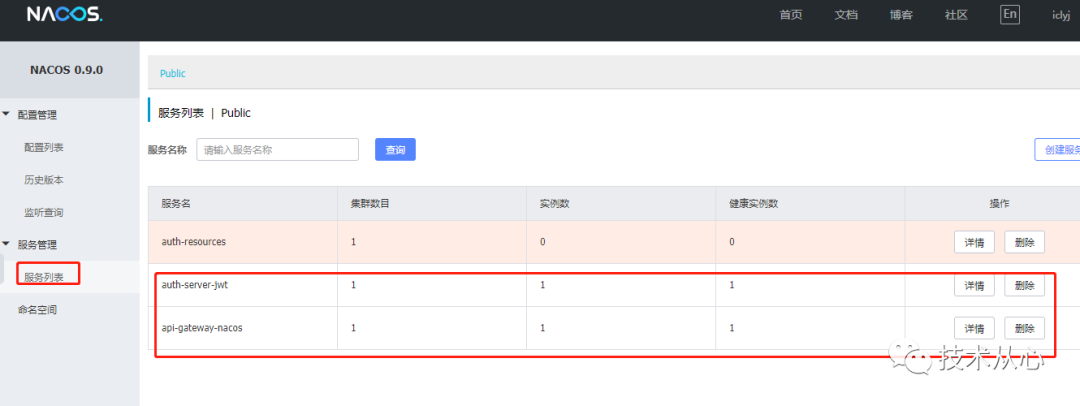The height and width of the screenshot is (406, 1080).
Task: Select the Public namespace tab
Action: click(173, 73)
